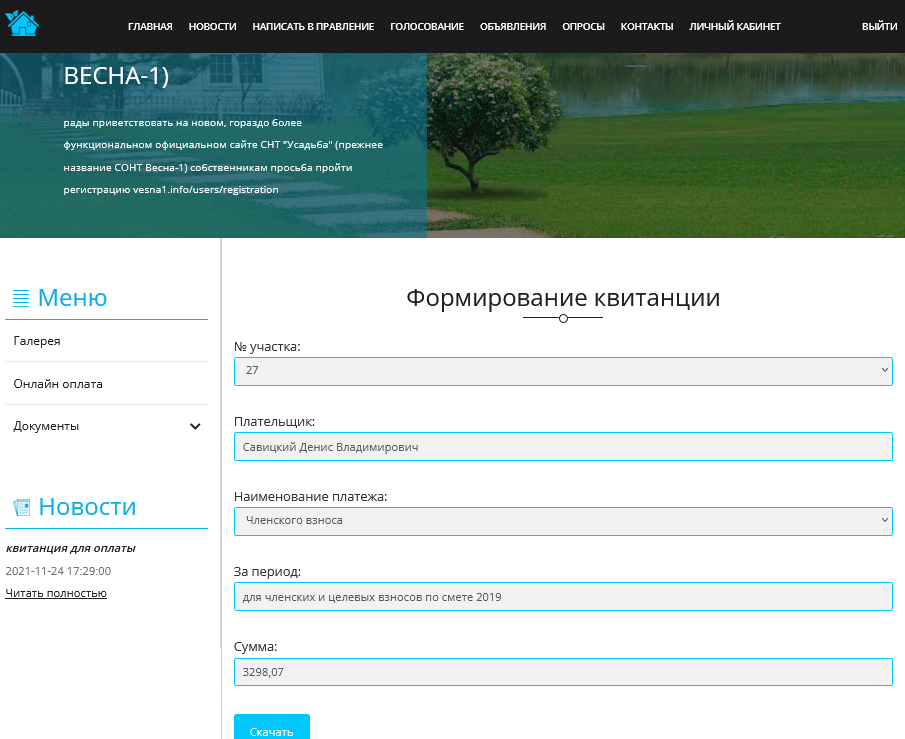Open the № участка dropdown
Image resolution: width=905 pixels, height=739 pixels.
pyautogui.click(x=563, y=371)
